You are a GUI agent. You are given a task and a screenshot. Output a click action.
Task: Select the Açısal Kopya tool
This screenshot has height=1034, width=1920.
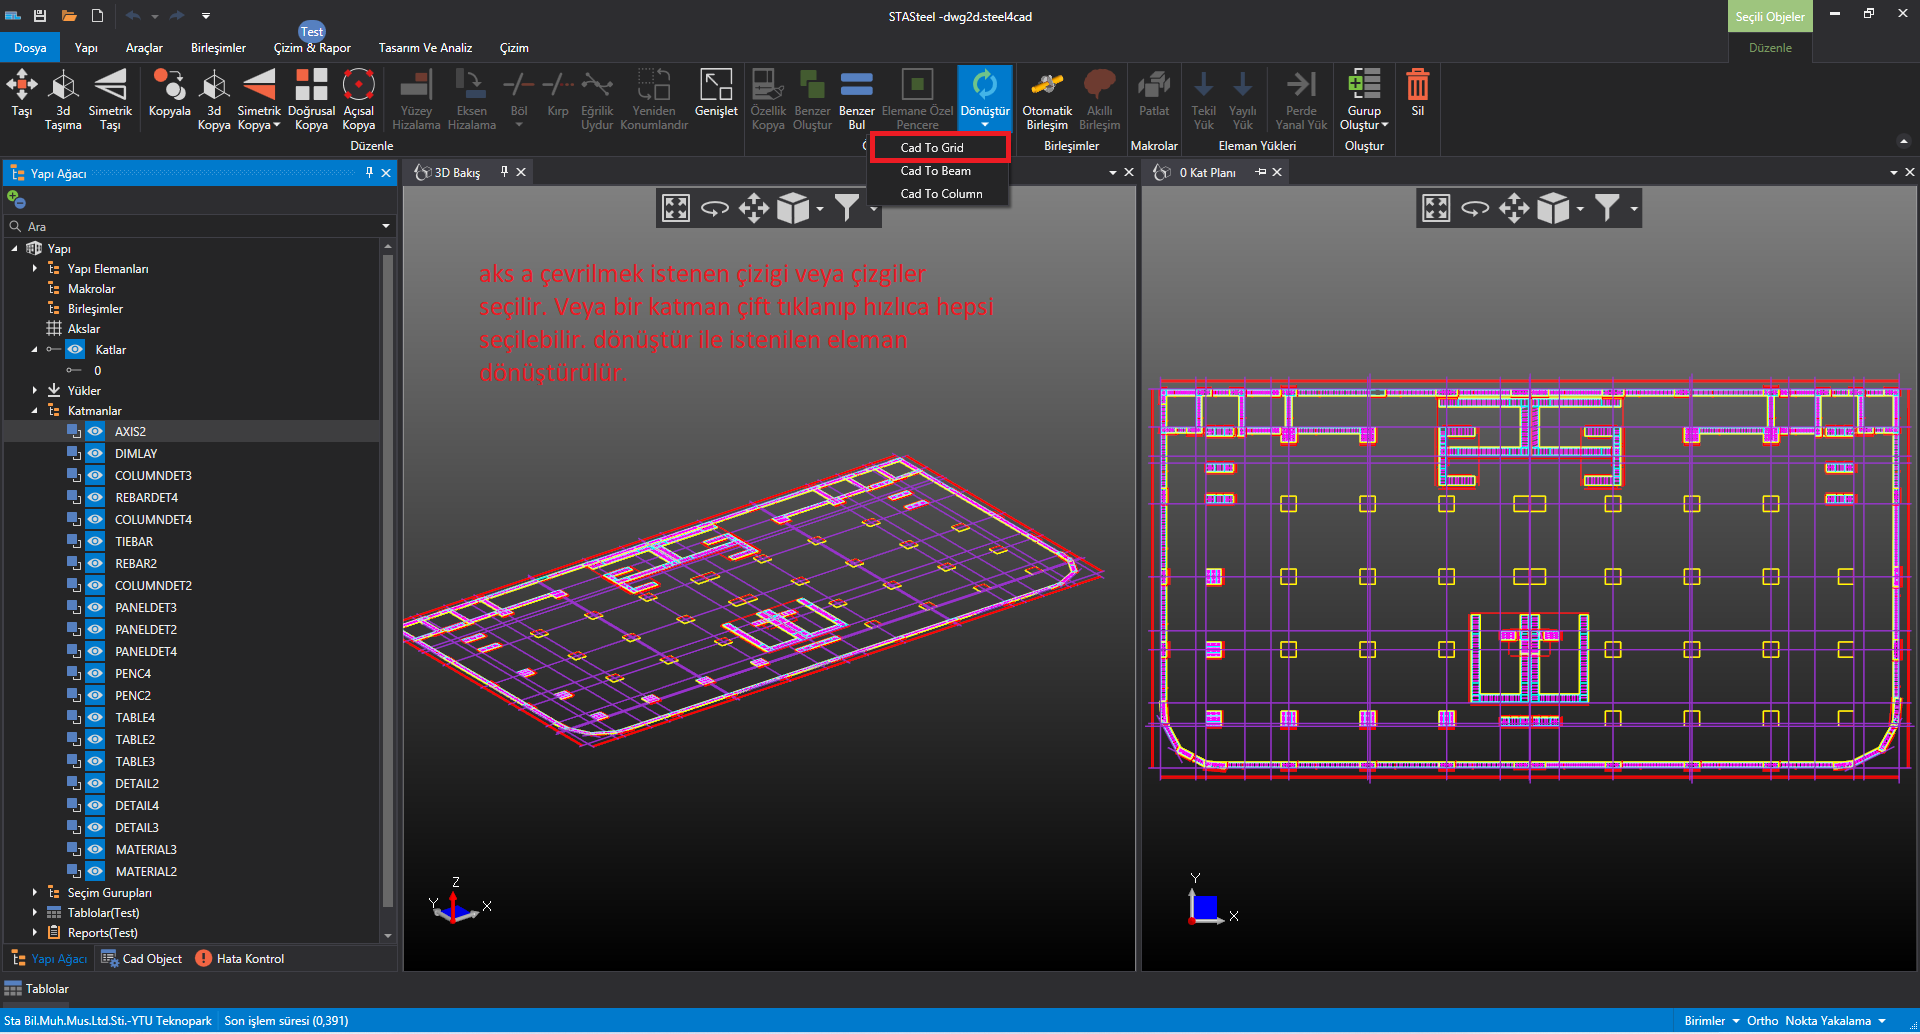coord(358,99)
